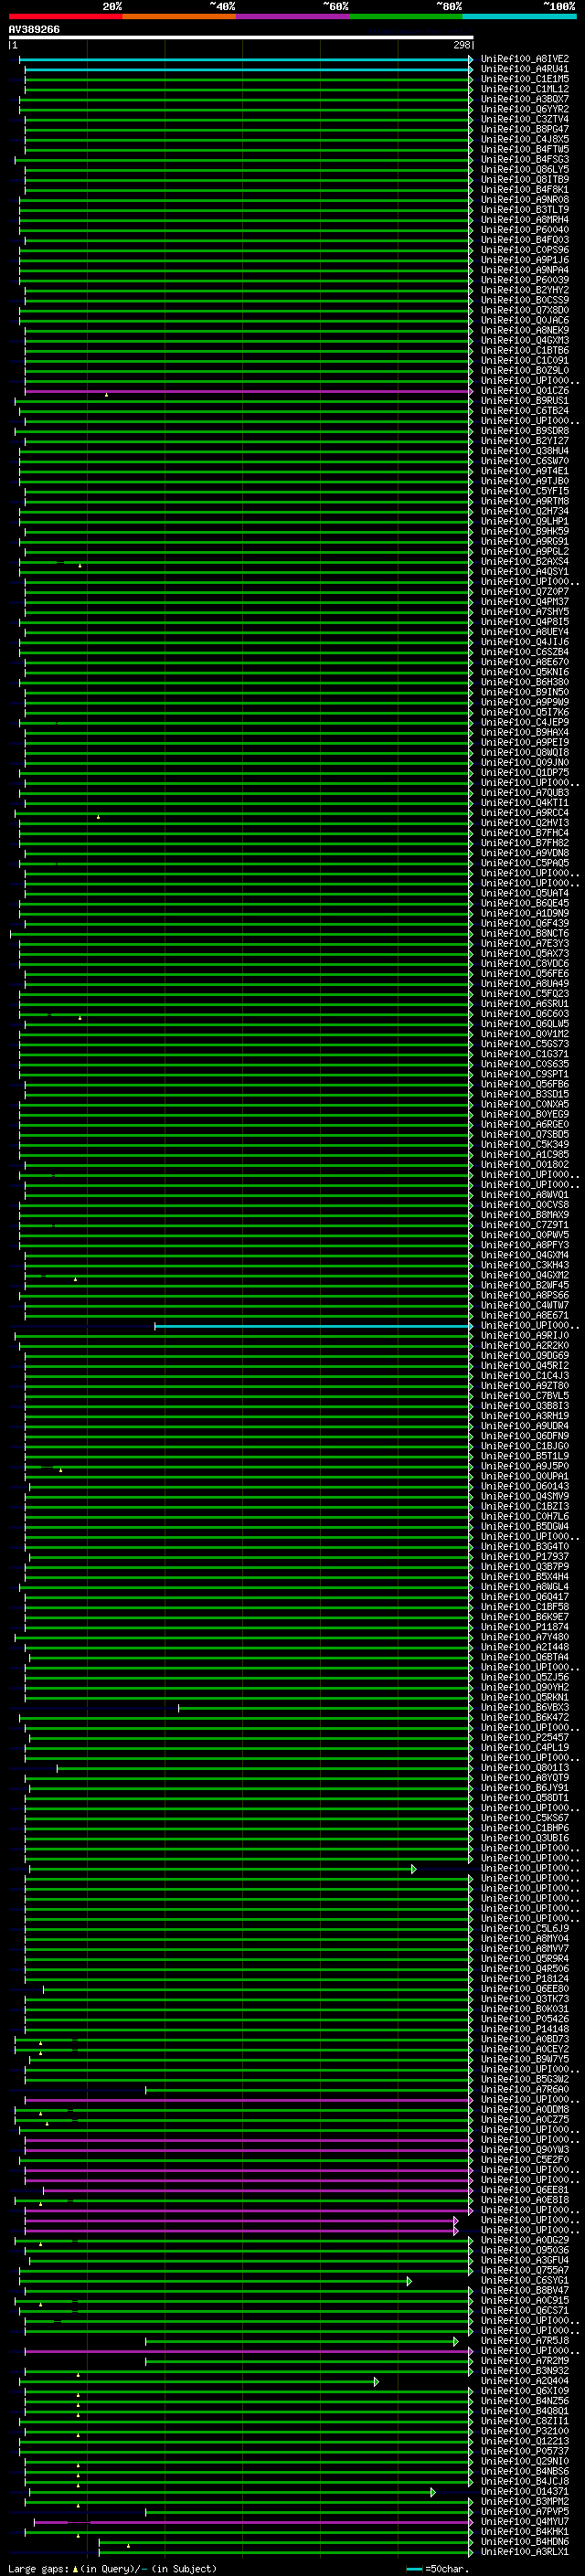Open last hit UniRef100_A3RLX1
Viewport: 585px width, 2576px height.
tap(525, 2551)
